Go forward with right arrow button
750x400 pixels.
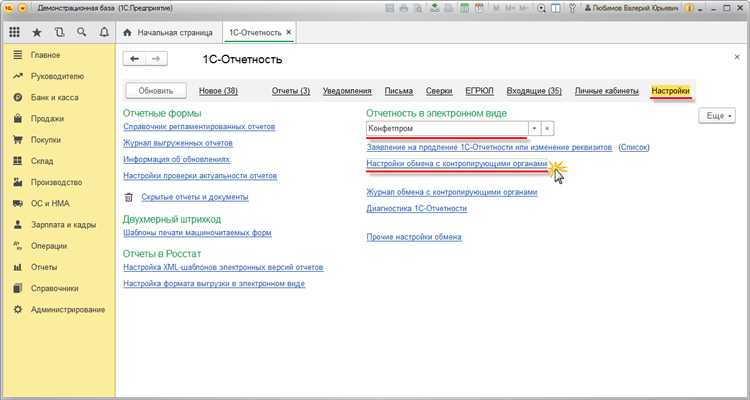156,59
